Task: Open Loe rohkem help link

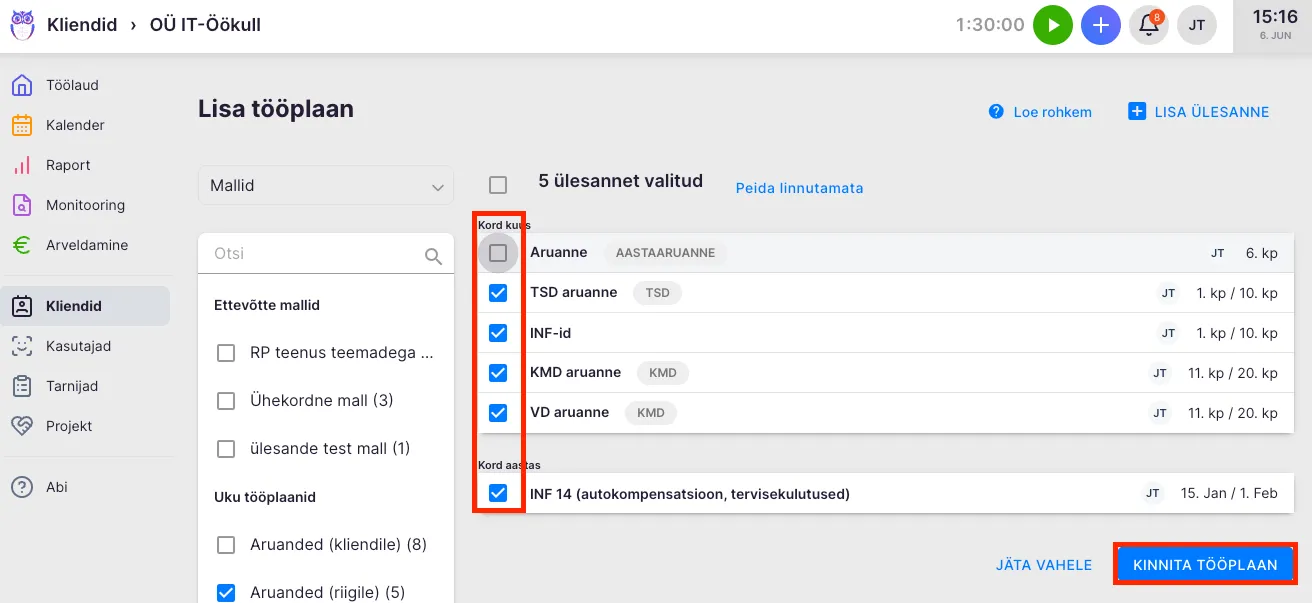Action: (x=1052, y=112)
